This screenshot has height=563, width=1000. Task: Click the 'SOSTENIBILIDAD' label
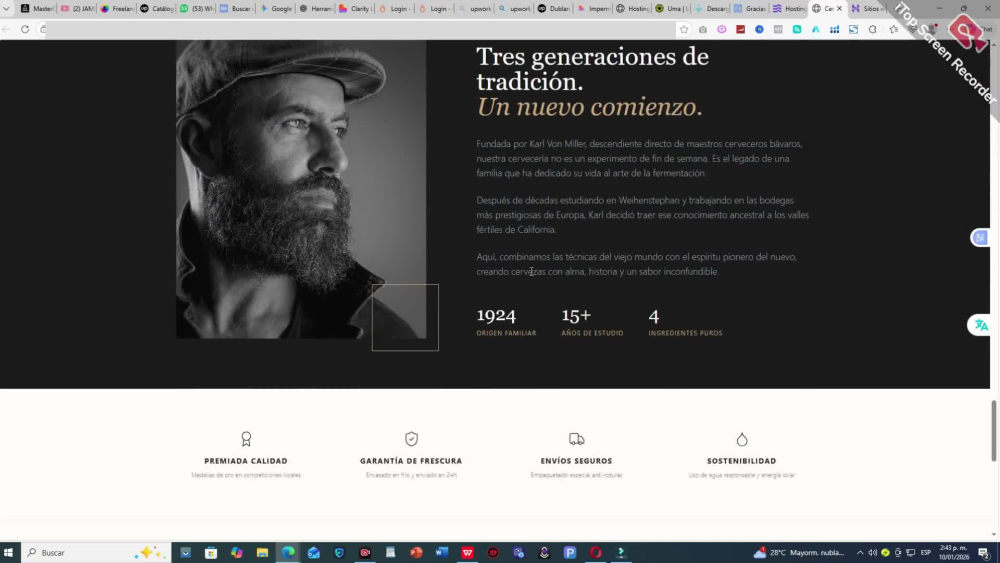[742, 461]
